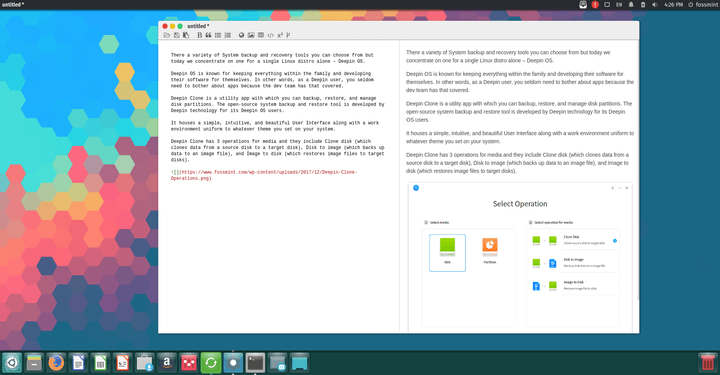
Task: Open the volume indicator in top panel
Action: [655, 5]
